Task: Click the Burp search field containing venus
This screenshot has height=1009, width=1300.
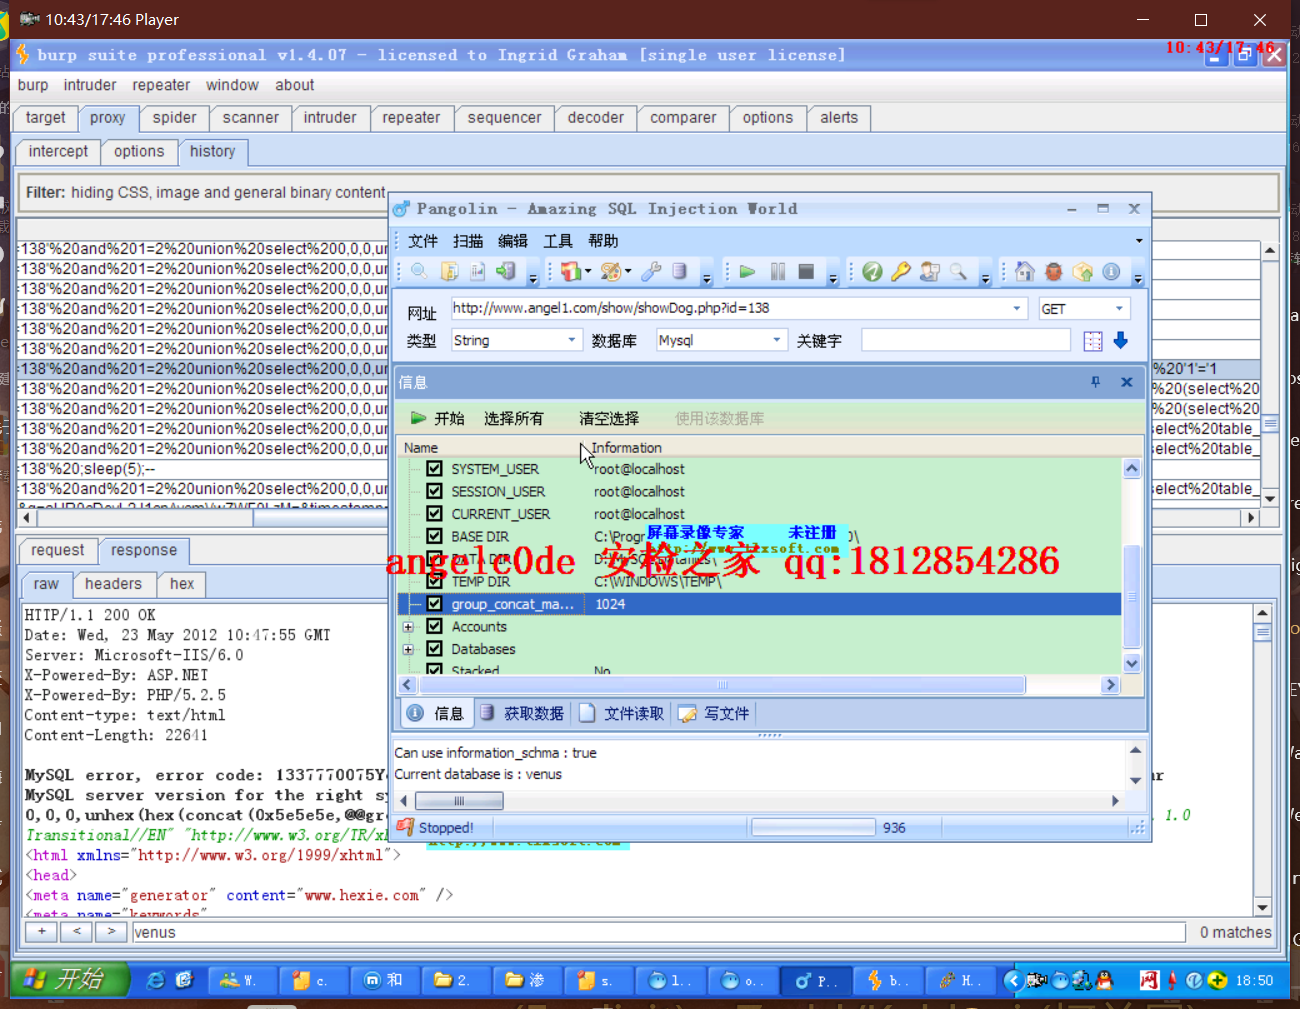Action: [658, 932]
